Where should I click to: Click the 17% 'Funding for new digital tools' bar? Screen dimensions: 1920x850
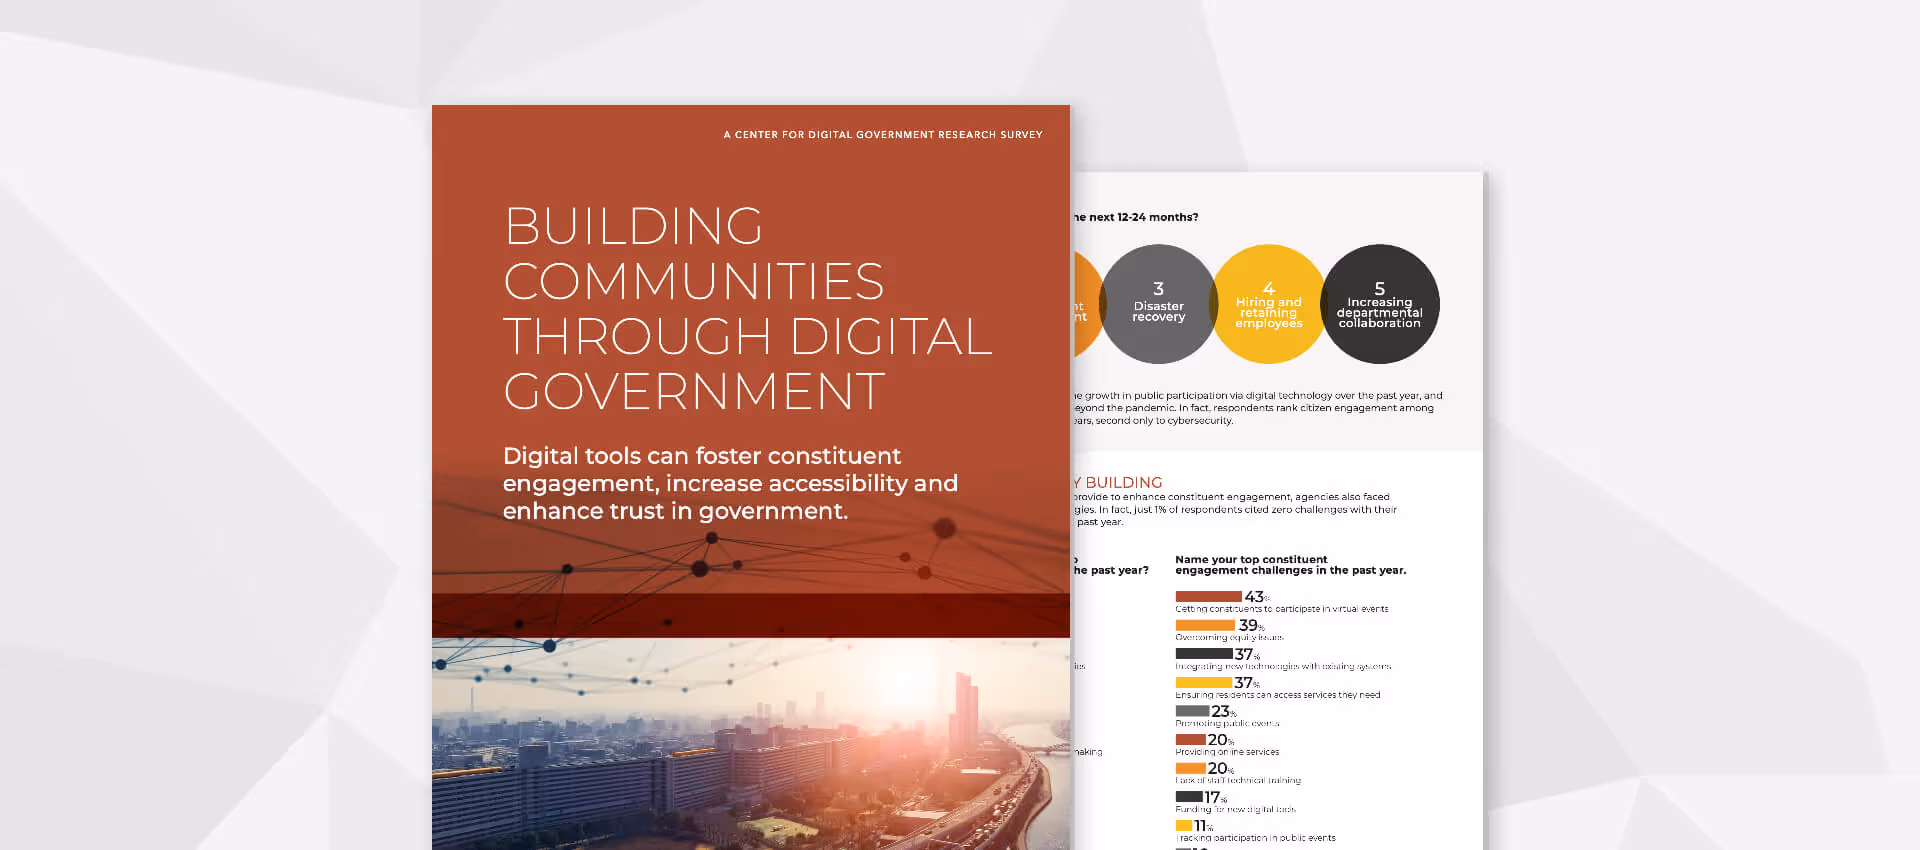[1189, 797]
